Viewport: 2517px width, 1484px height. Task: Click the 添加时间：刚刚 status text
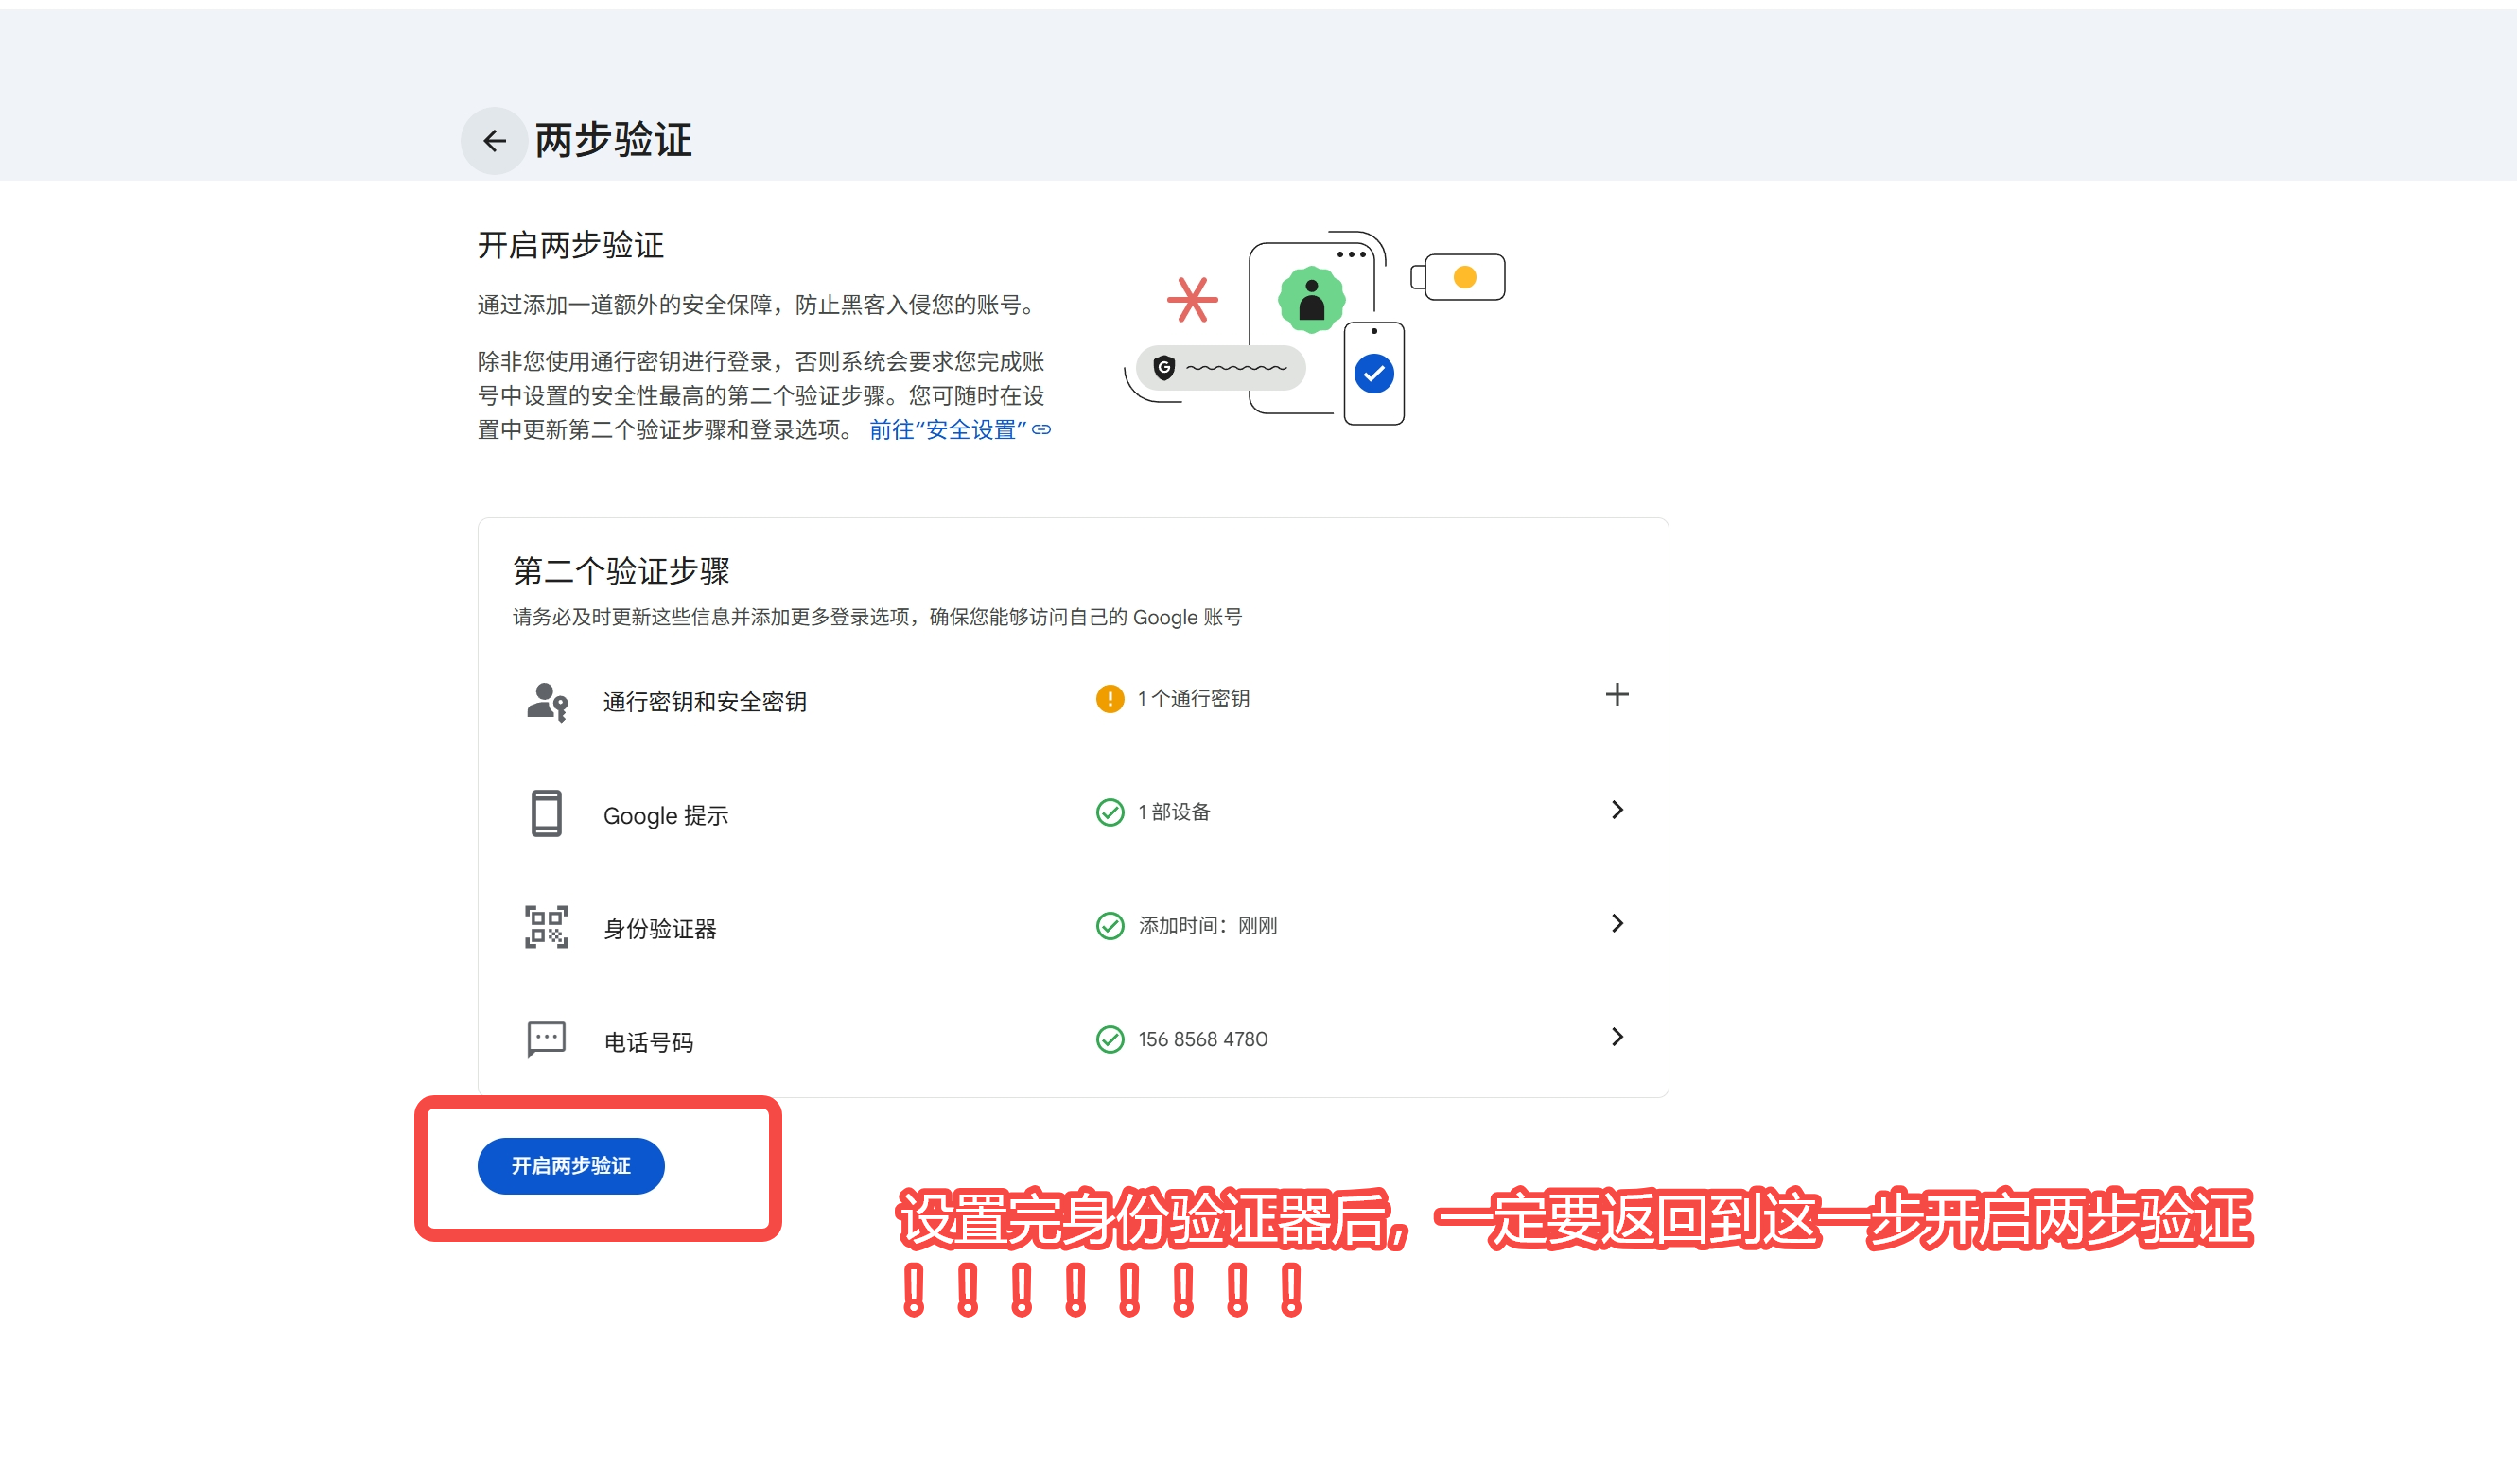pyautogui.click(x=1208, y=926)
